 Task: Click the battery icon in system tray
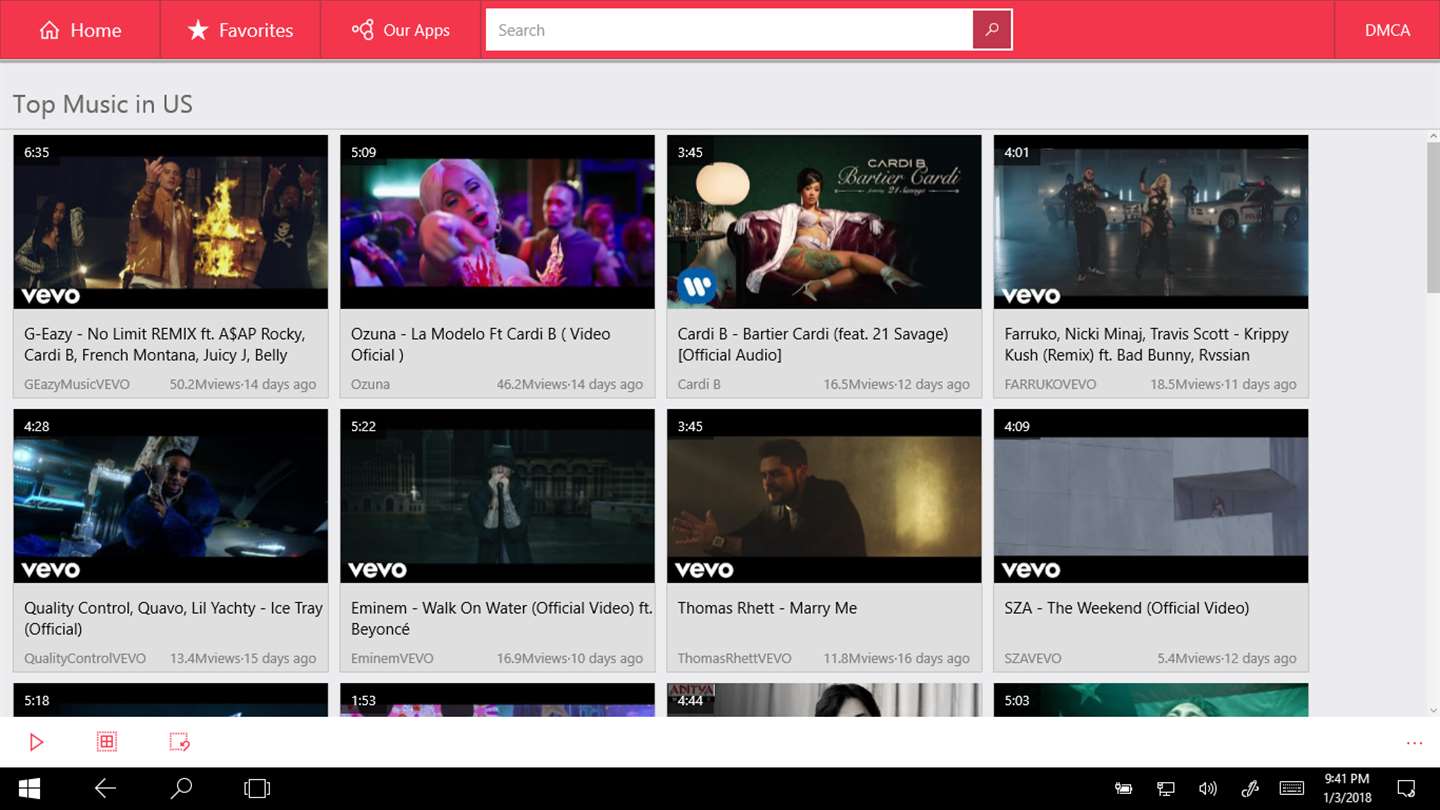tap(1123, 789)
